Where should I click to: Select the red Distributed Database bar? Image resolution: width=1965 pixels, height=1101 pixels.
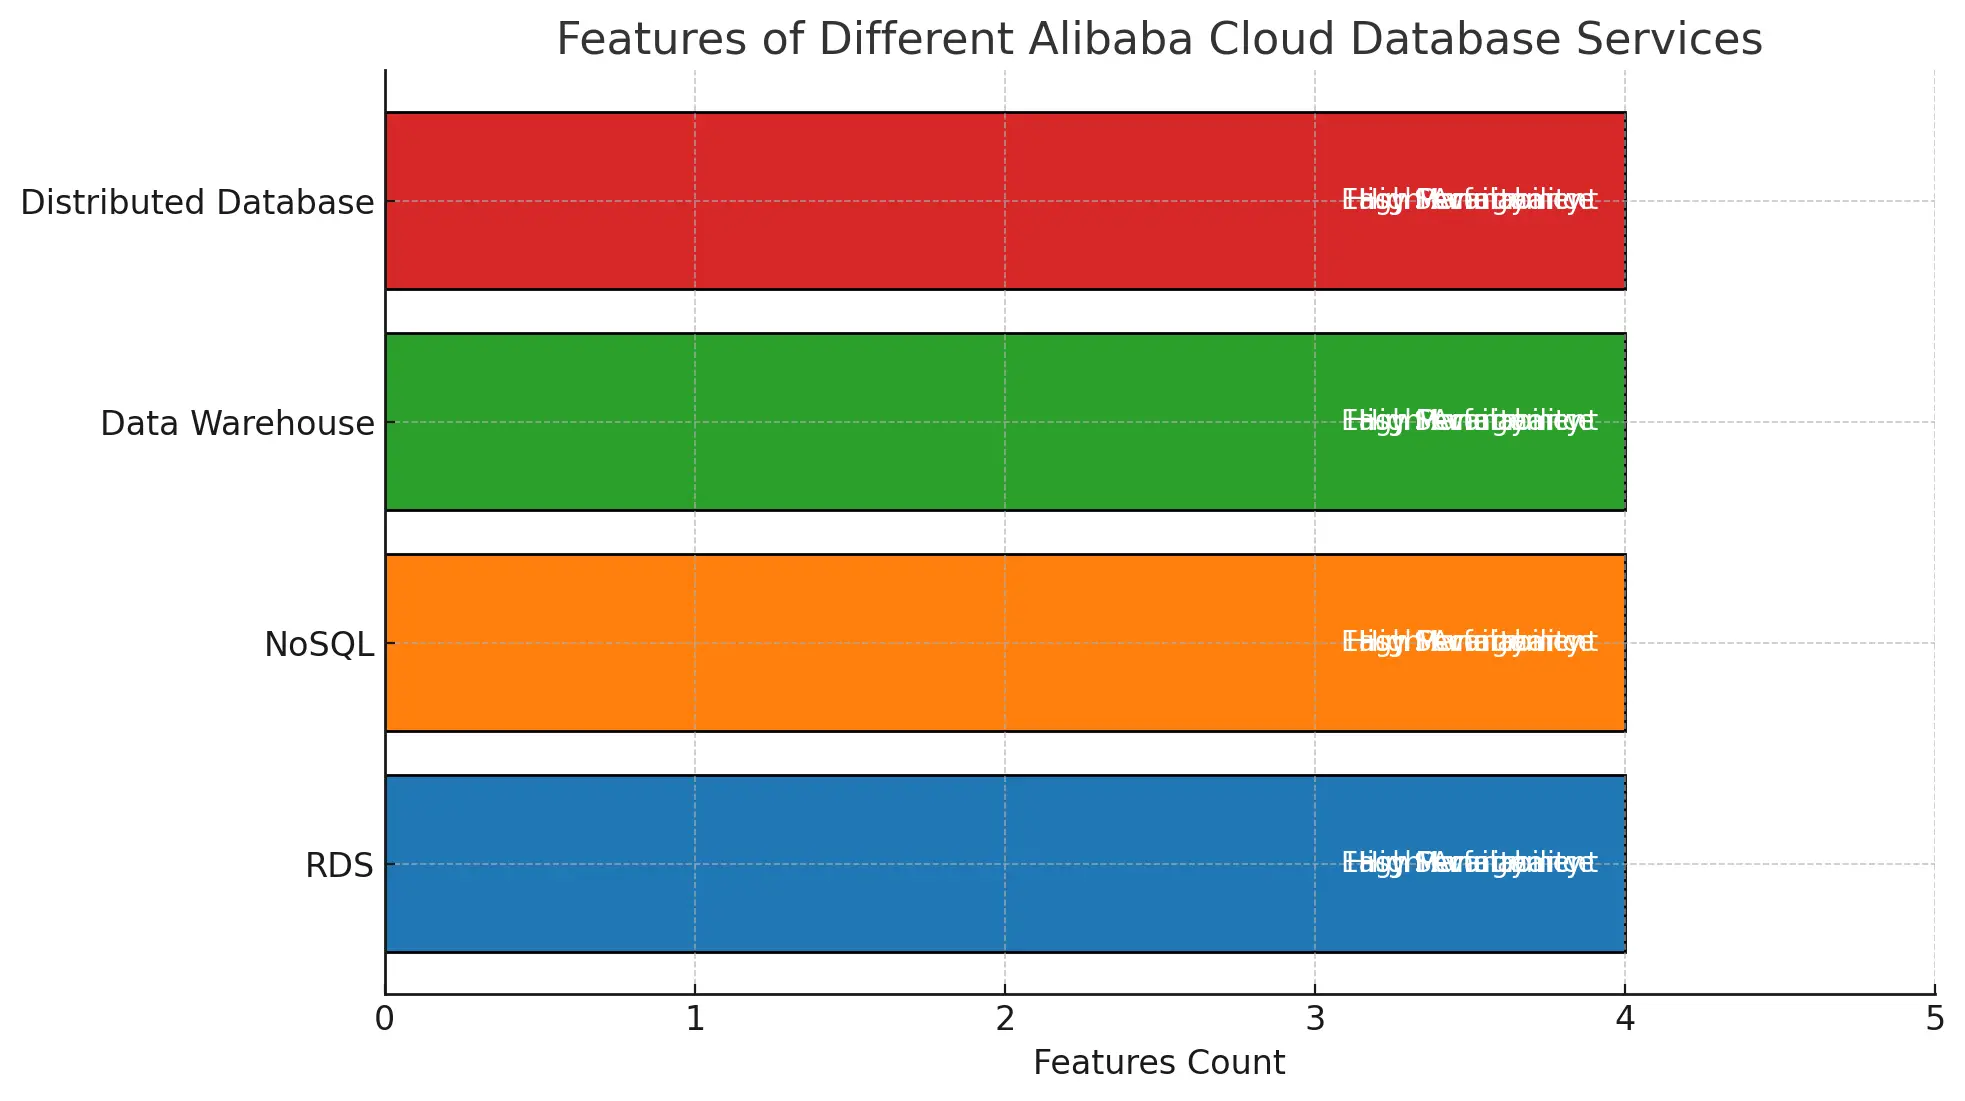pos(850,201)
